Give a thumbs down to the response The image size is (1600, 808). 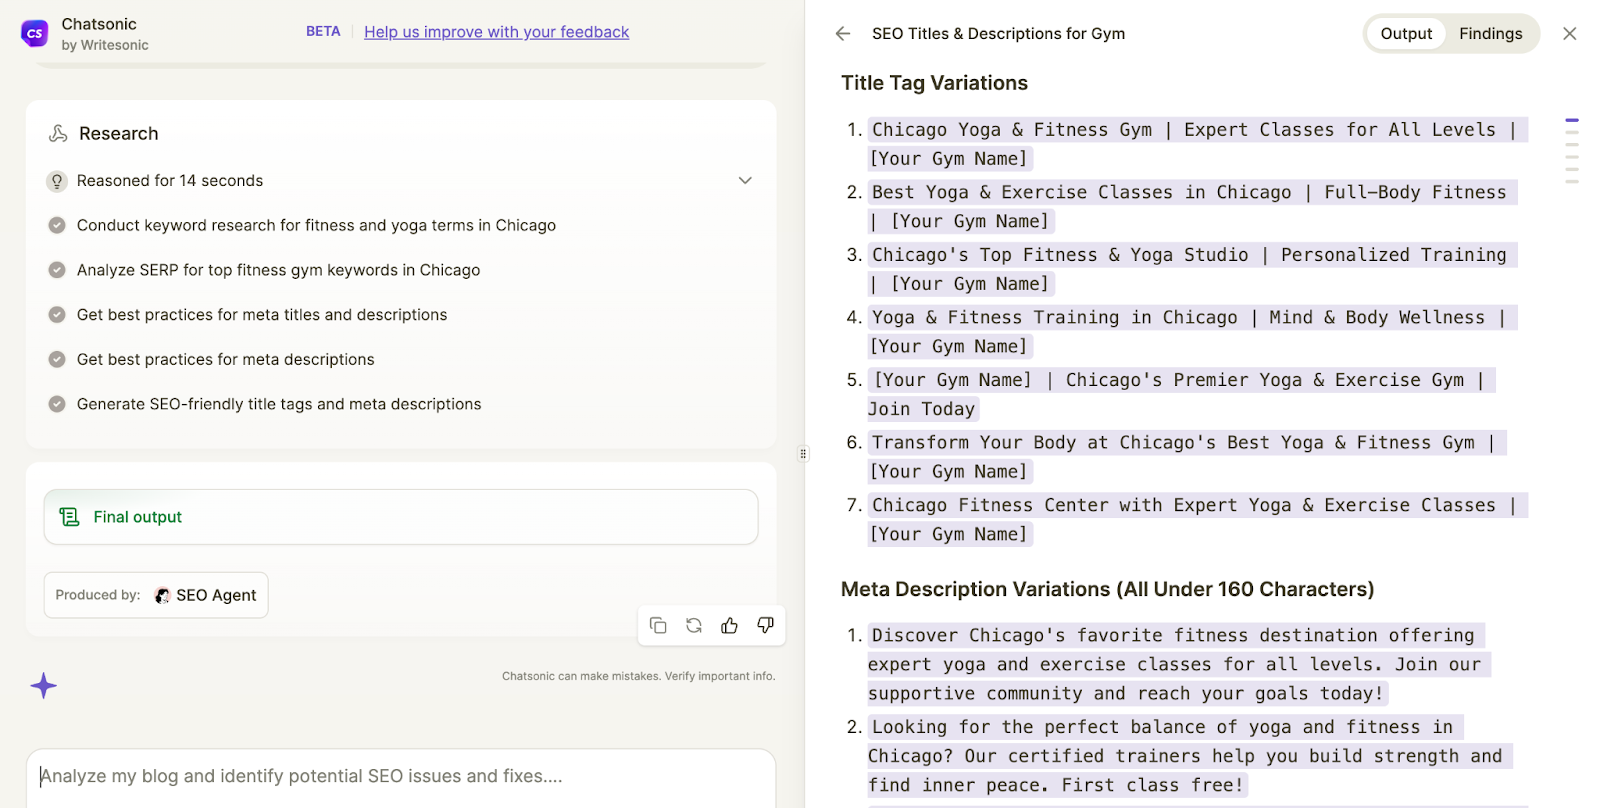[766, 625]
